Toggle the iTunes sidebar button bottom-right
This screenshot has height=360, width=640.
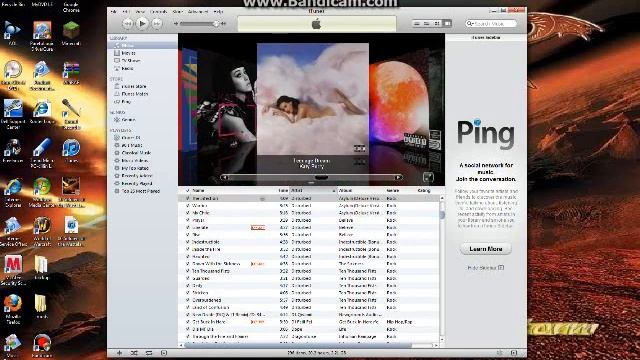[x=514, y=353]
